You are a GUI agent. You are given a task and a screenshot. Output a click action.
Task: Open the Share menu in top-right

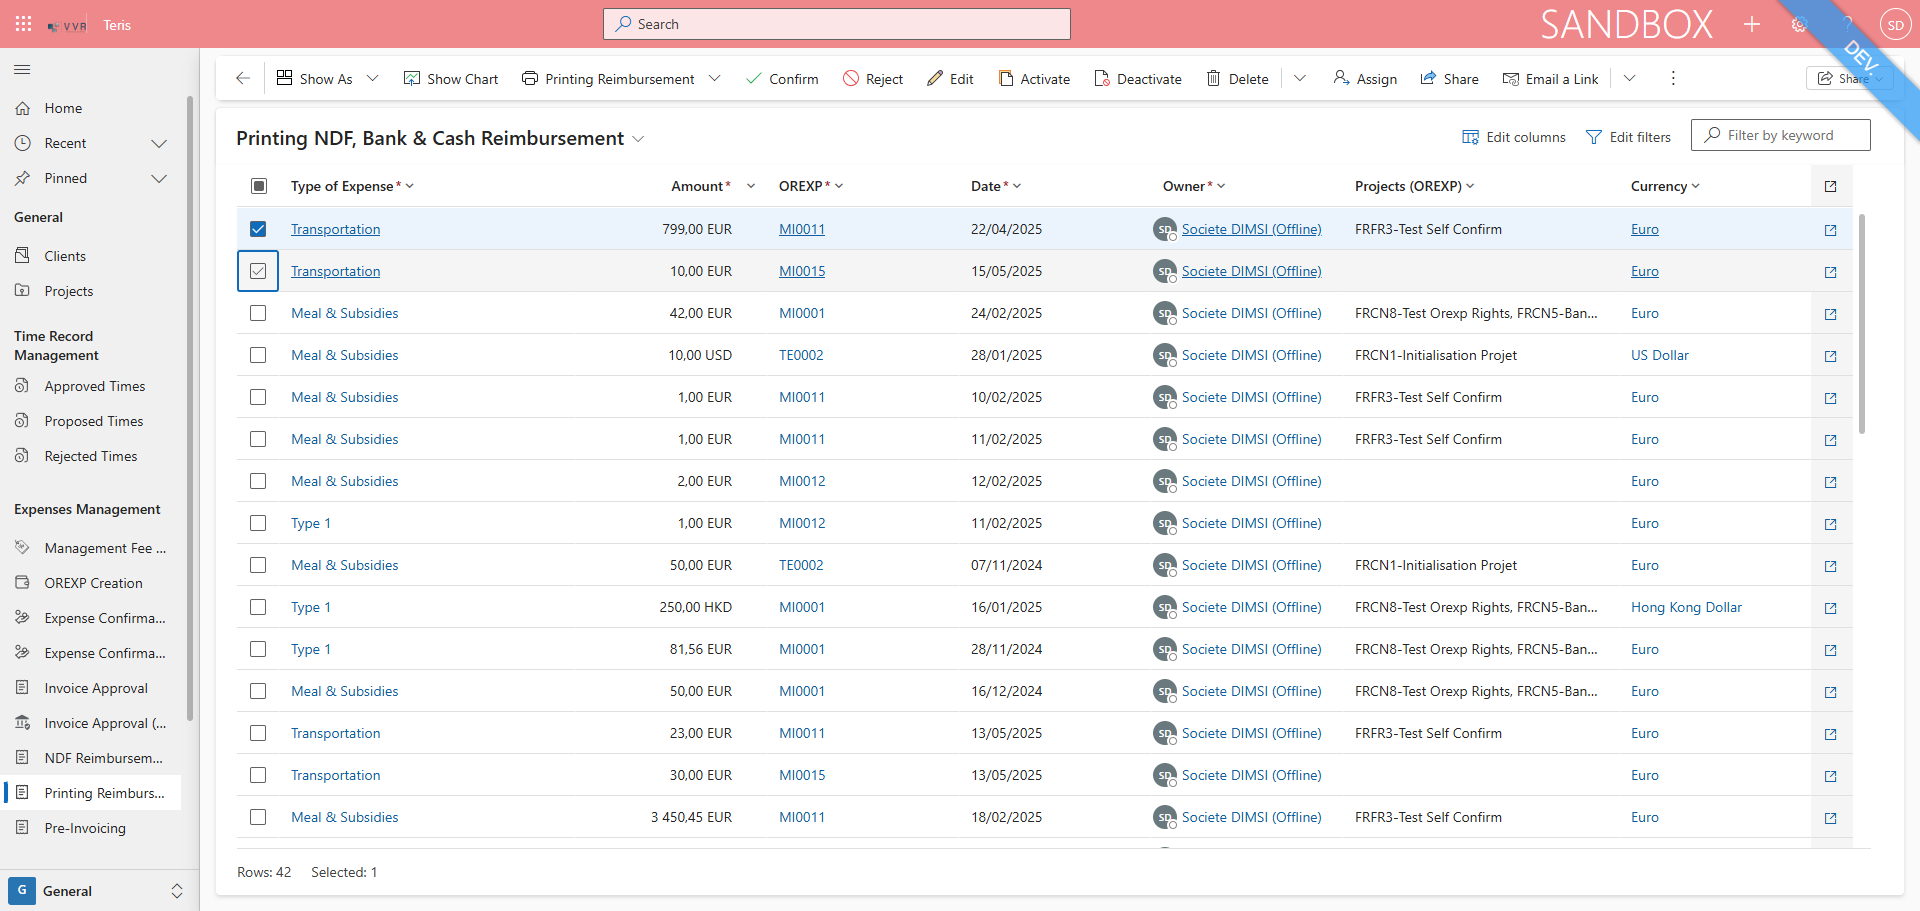[1849, 78]
